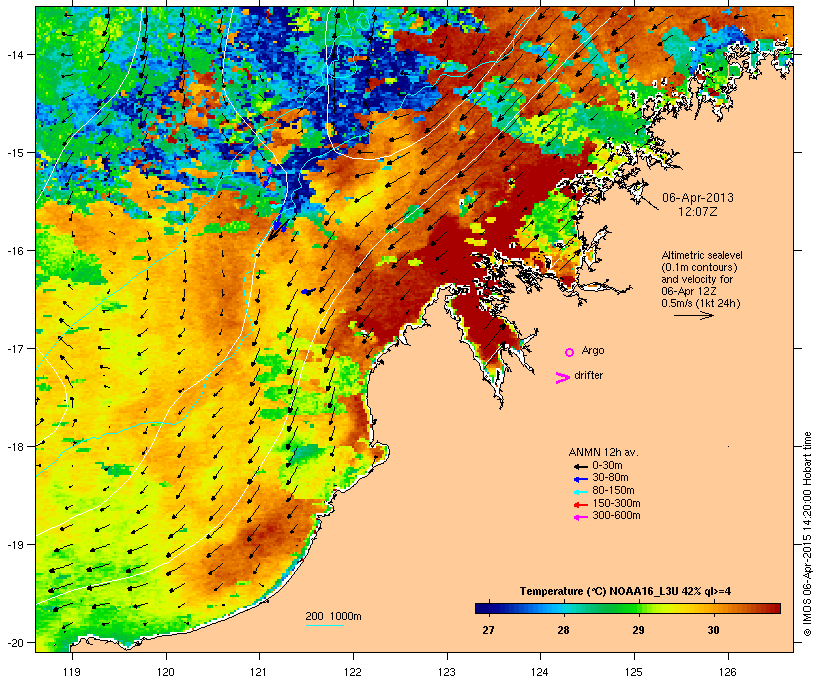Click the black 0-30m legend arrow
The height and width of the screenshot is (680, 820).
click(x=580, y=467)
